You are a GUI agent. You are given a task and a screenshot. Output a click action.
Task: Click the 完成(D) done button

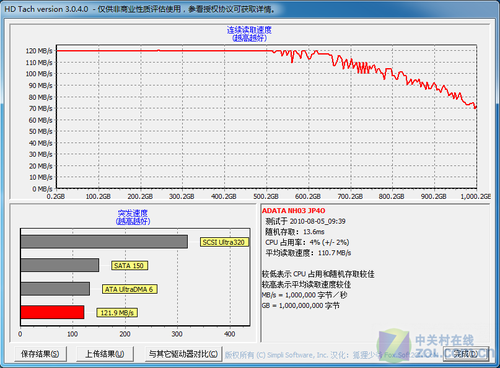466,353
